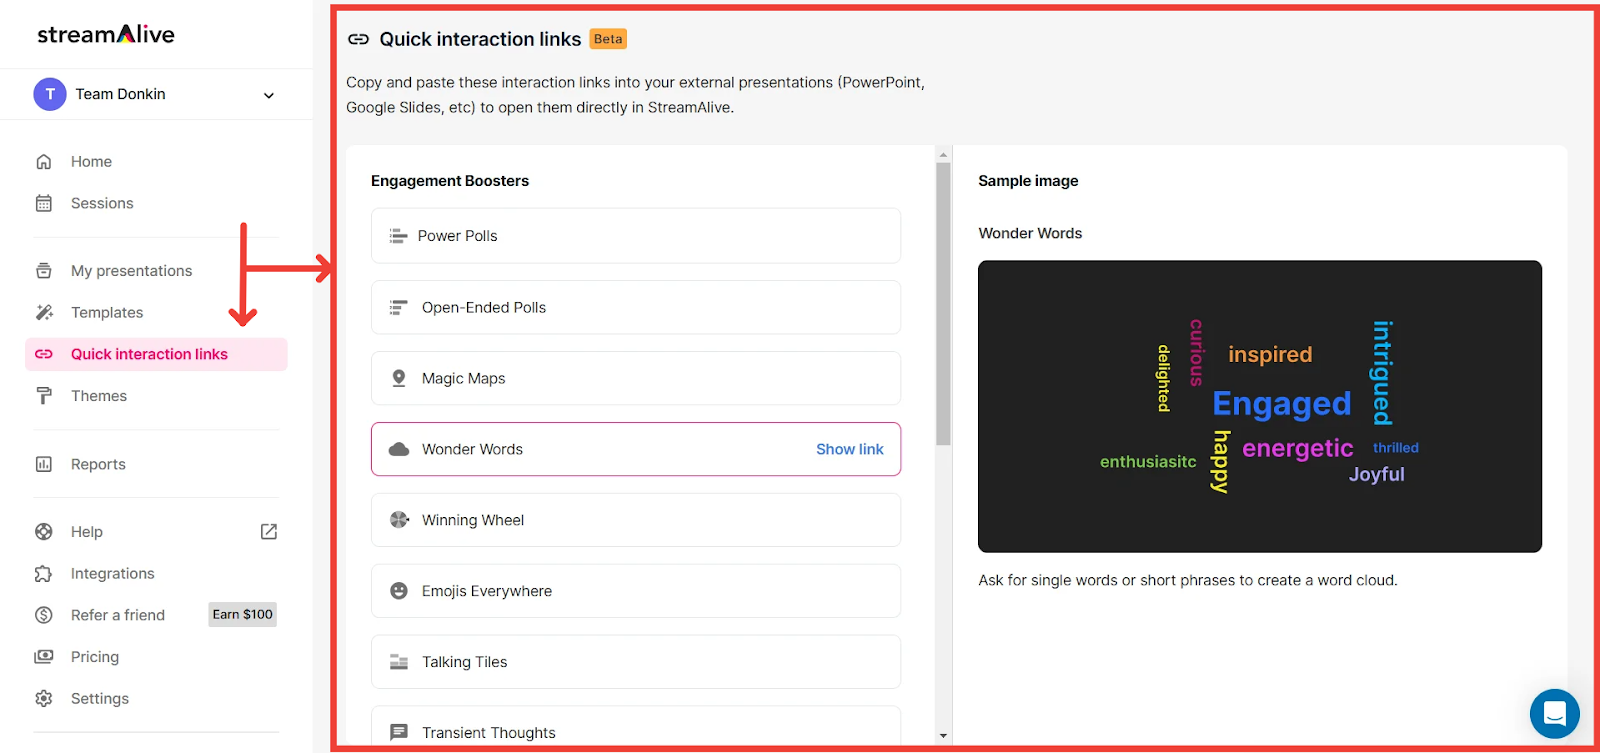Click the Power Polls list icon
This screenshot has height=753, width=1600.
398,236
